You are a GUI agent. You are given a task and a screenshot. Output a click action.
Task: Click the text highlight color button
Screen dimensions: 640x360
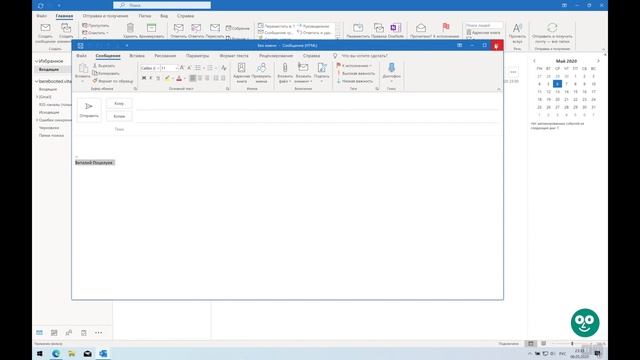click(167, 78)
